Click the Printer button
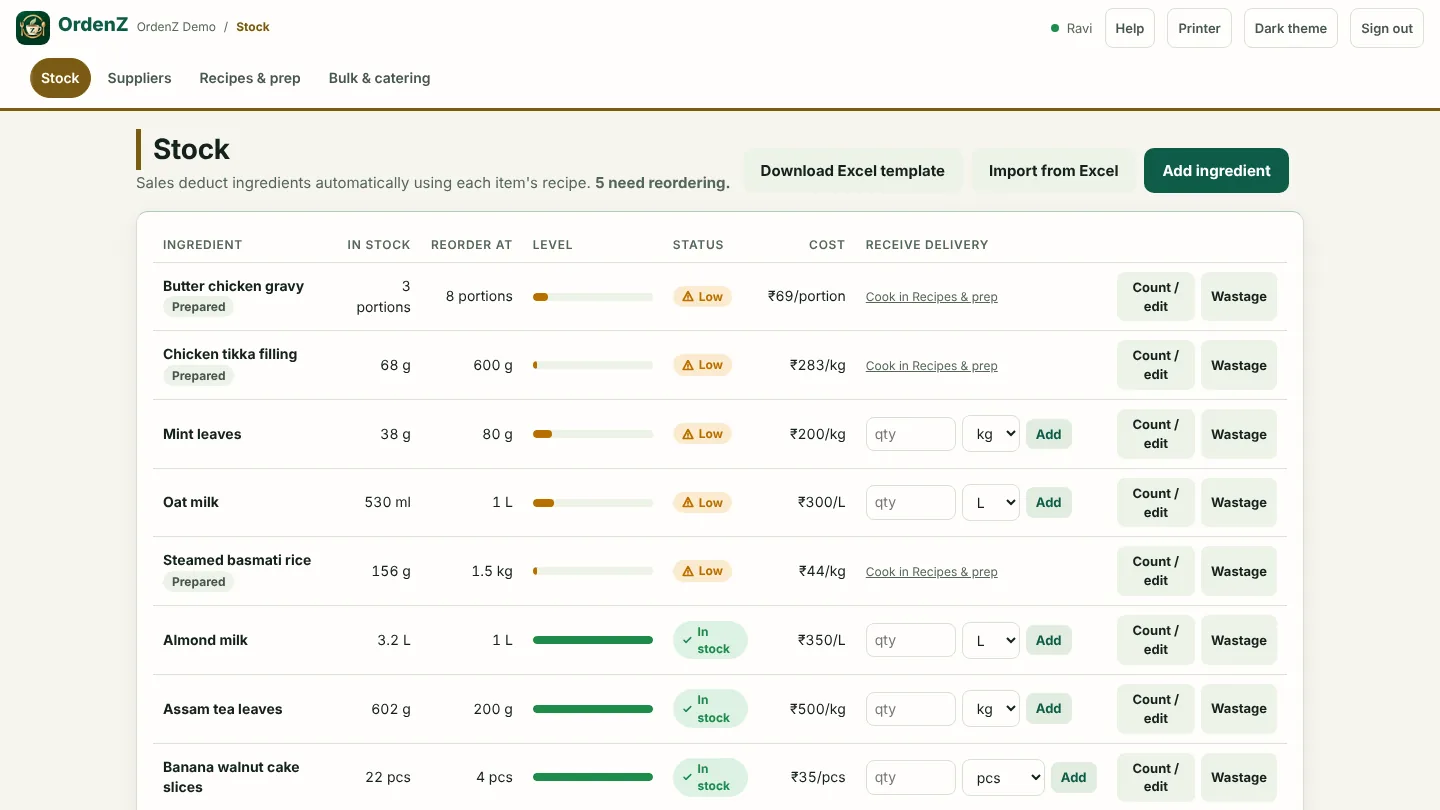The image size is (1440, 810). (x=1199, y=28)
